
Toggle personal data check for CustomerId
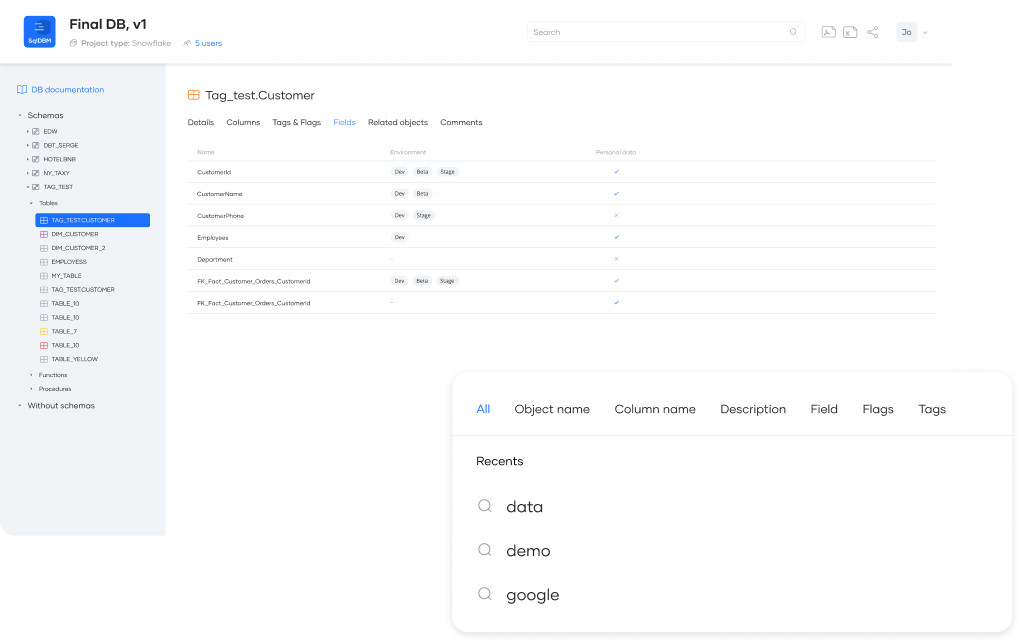(616, 172)
